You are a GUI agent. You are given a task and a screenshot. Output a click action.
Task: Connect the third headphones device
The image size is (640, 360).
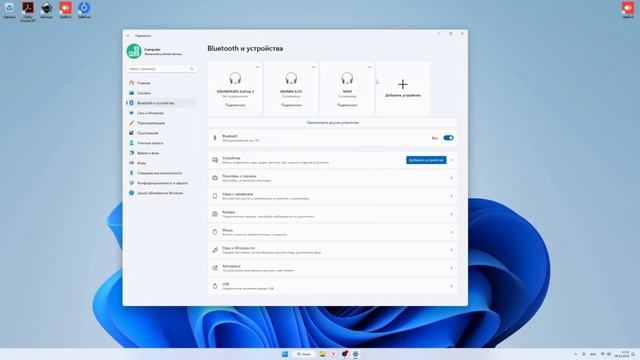[347, 105]
